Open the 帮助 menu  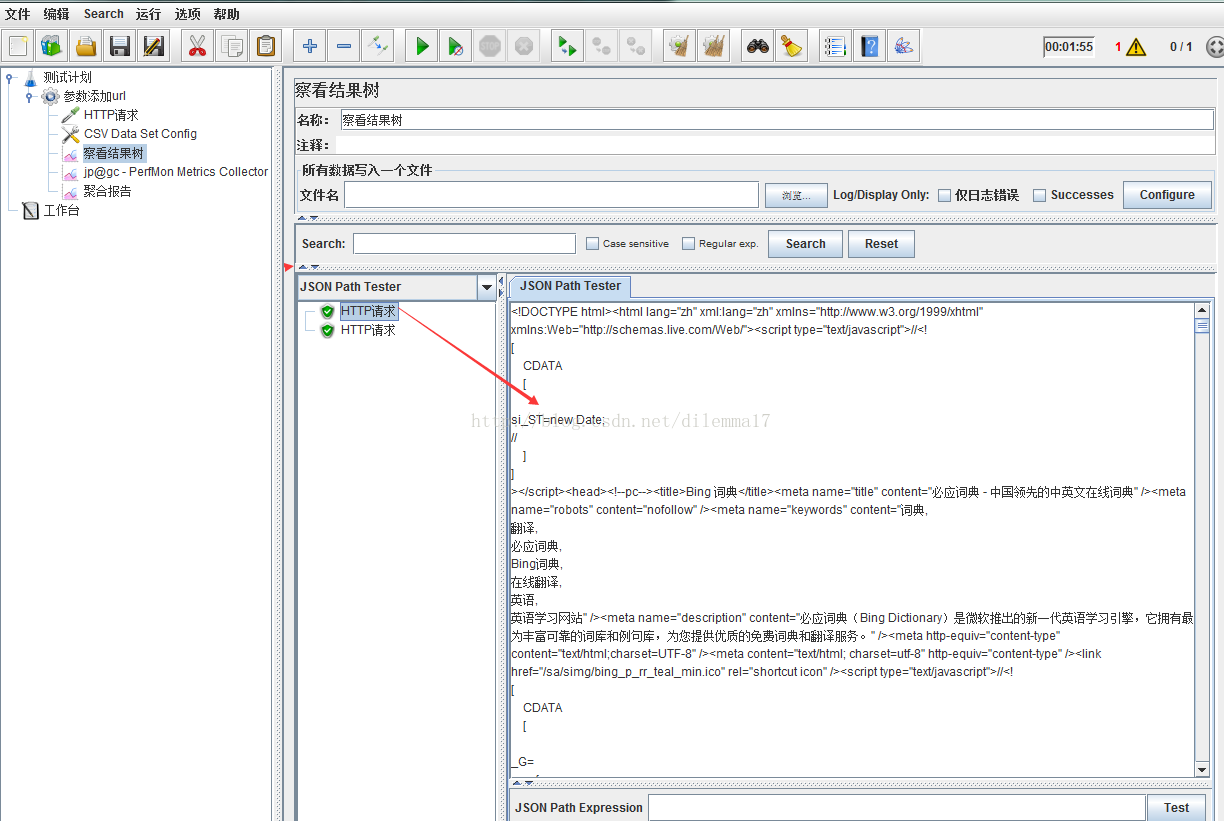226,14
